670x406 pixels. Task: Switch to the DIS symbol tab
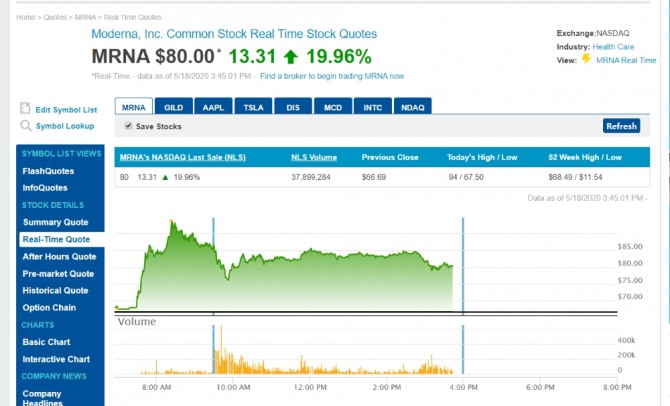[x=293, y=107]
